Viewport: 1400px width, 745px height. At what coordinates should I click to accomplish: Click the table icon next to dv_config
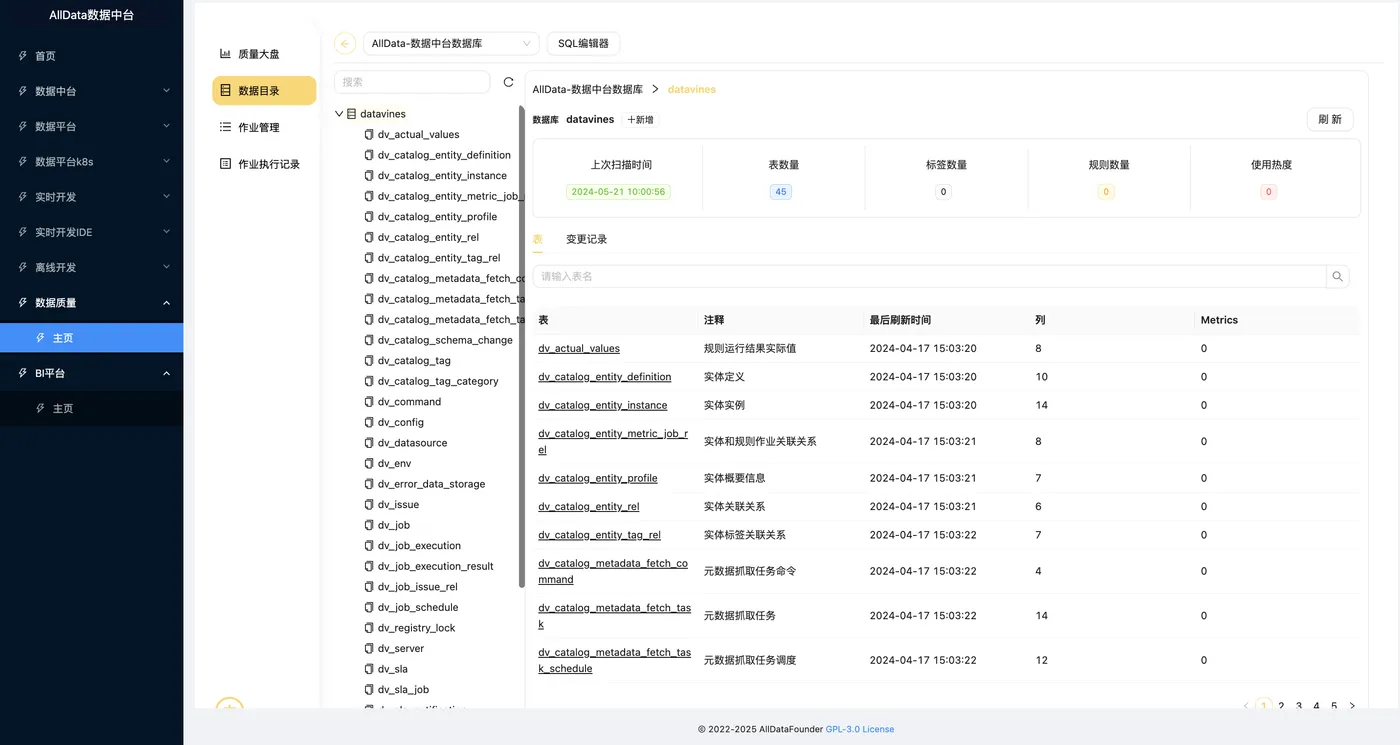point(369,422)
